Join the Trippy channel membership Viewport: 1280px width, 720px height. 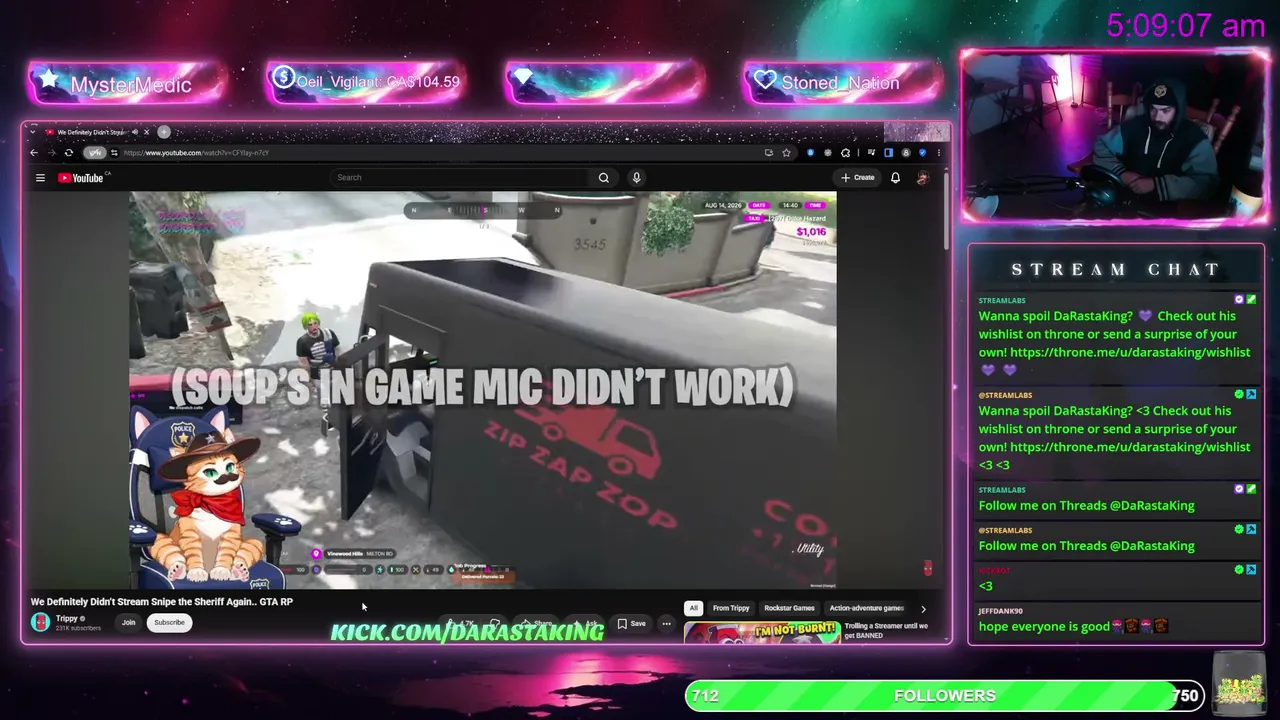pos(128,623)
